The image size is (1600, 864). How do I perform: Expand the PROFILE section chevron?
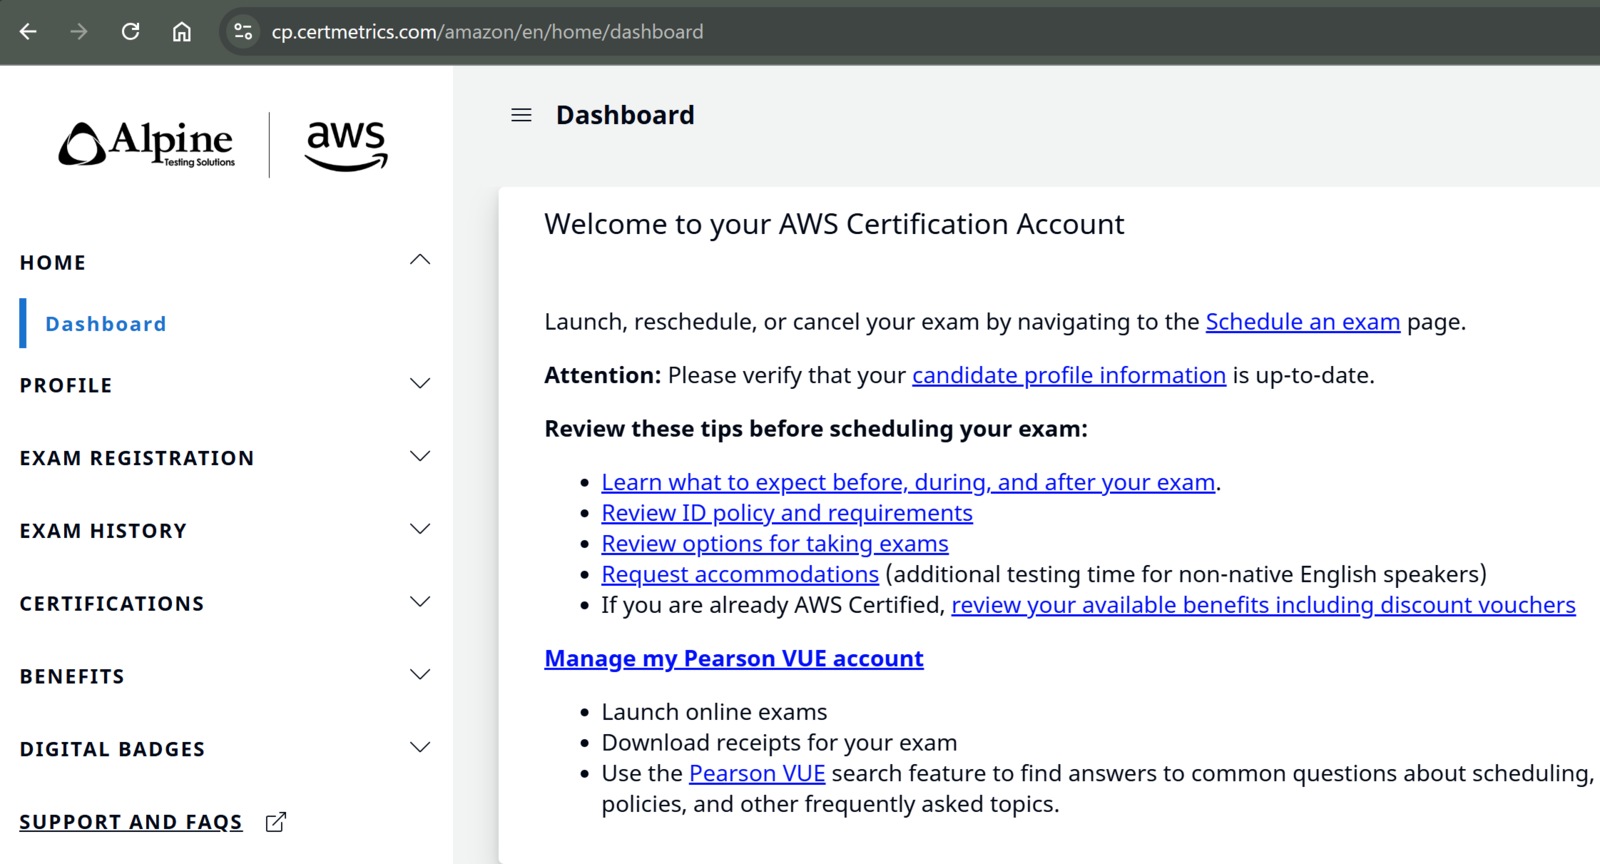coord(420,384)
